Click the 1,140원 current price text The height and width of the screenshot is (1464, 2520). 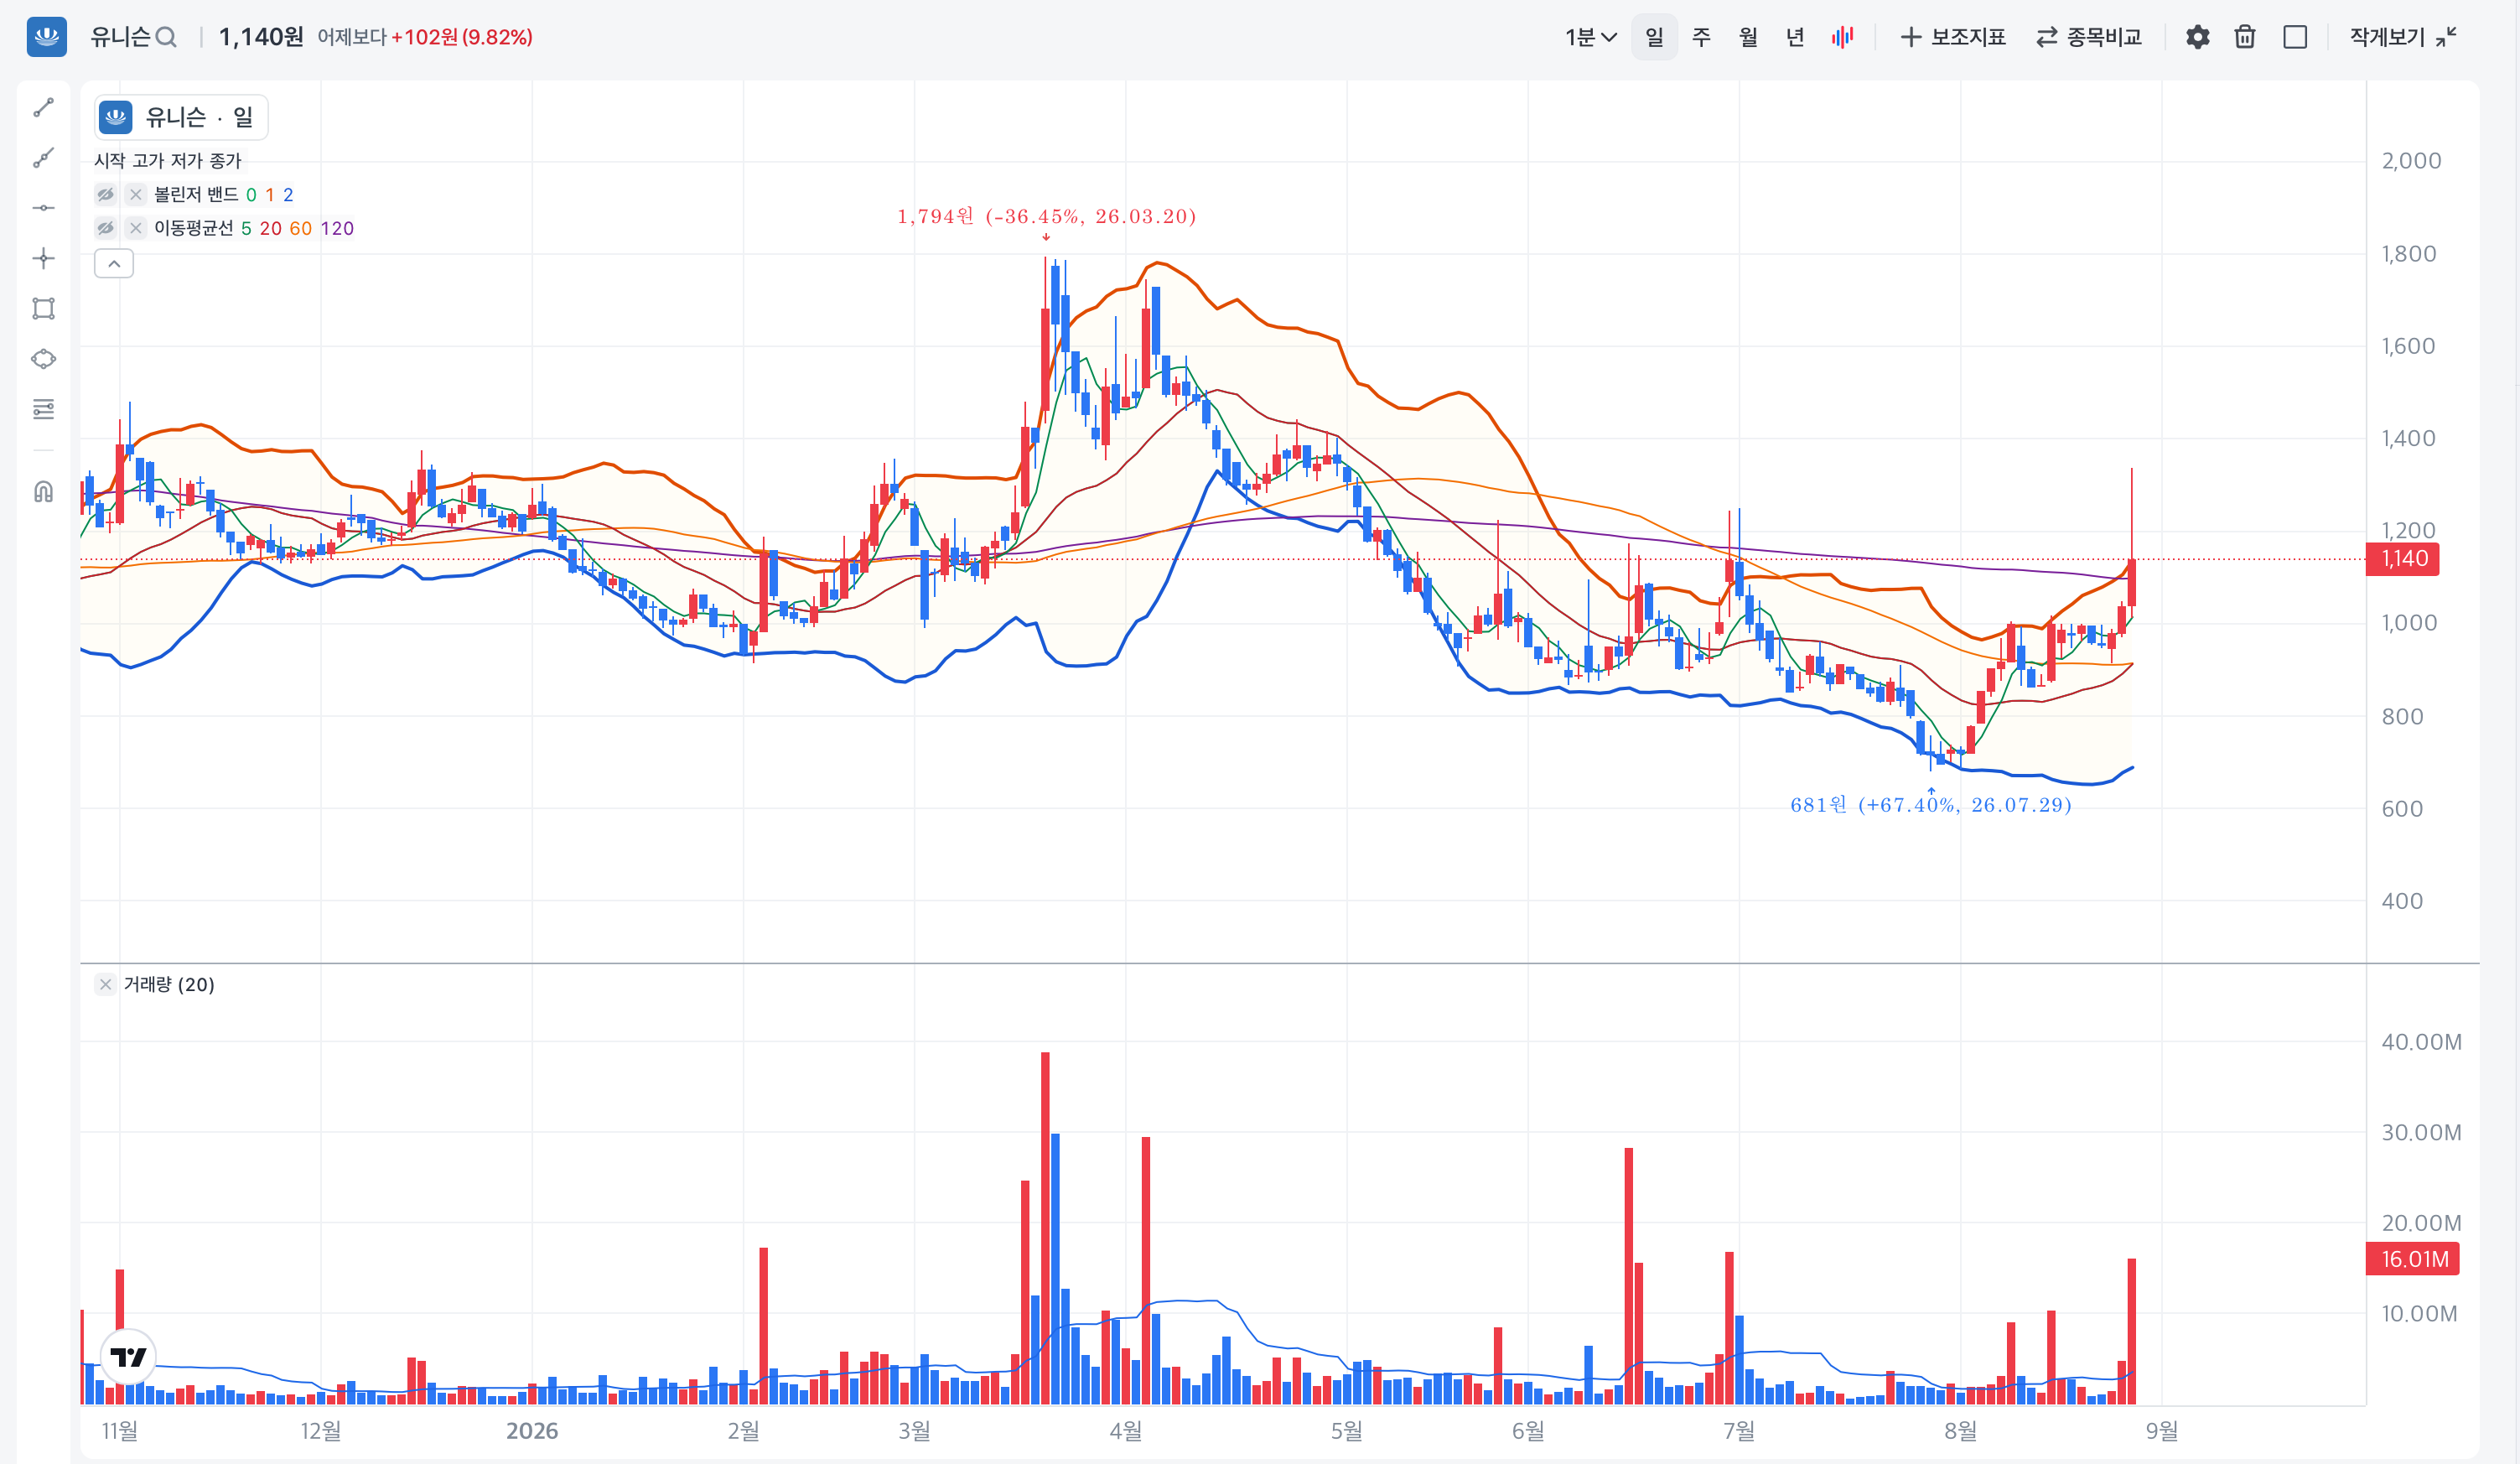pos(261,37)
